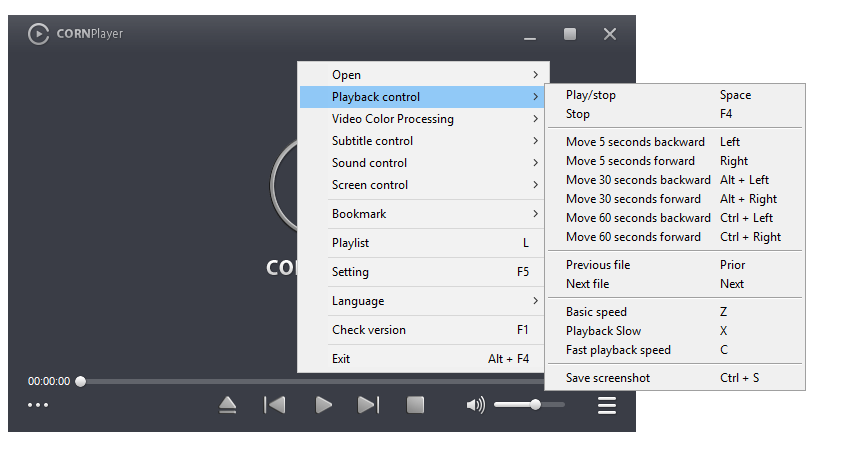The height and width of the screenshot is (461, 843).
Task: Open the hamburger menu icon
Action: 606,405
